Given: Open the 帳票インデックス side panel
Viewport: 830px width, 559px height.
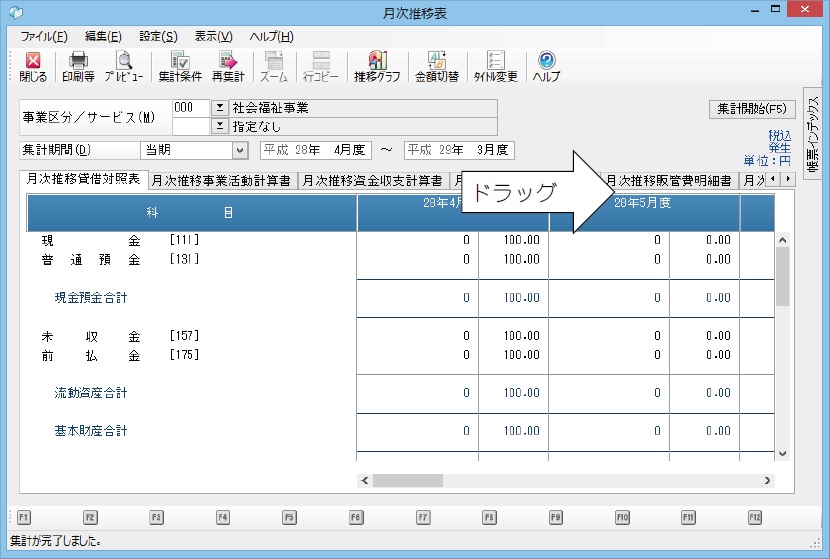Looking at the screenshot, I should tap(813, 135).
